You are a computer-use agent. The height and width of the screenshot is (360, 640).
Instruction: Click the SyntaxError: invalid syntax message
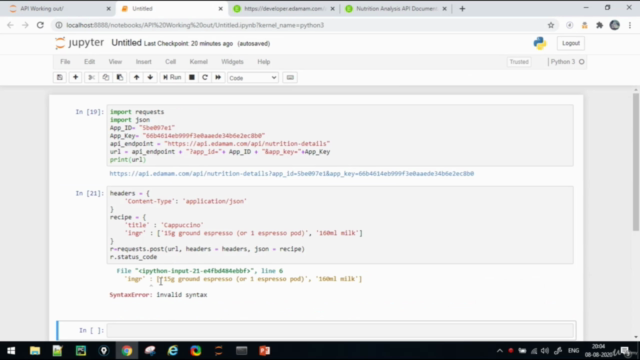pos(158,295)
